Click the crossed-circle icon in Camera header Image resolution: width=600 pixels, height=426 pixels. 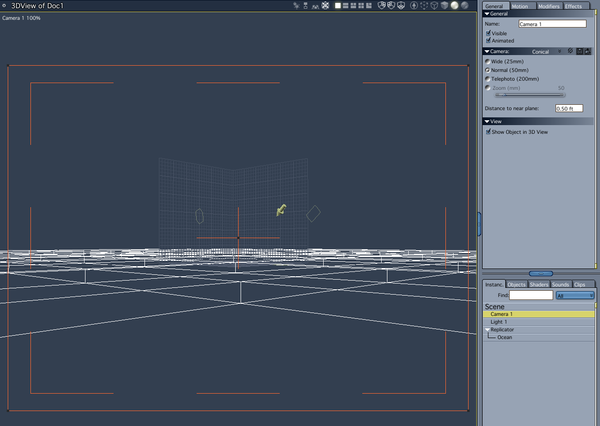[x=570, y=51]
